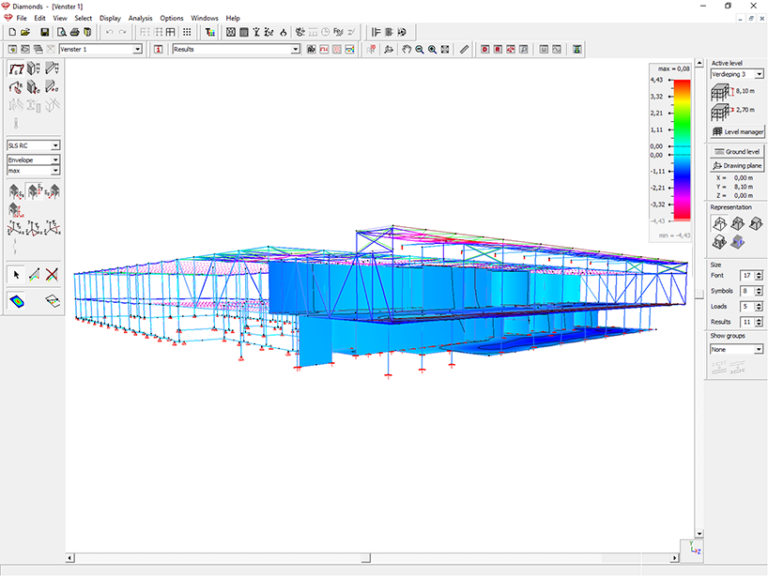Click the print icon in toolbar
768x576 pixels.
coord(75,32)
